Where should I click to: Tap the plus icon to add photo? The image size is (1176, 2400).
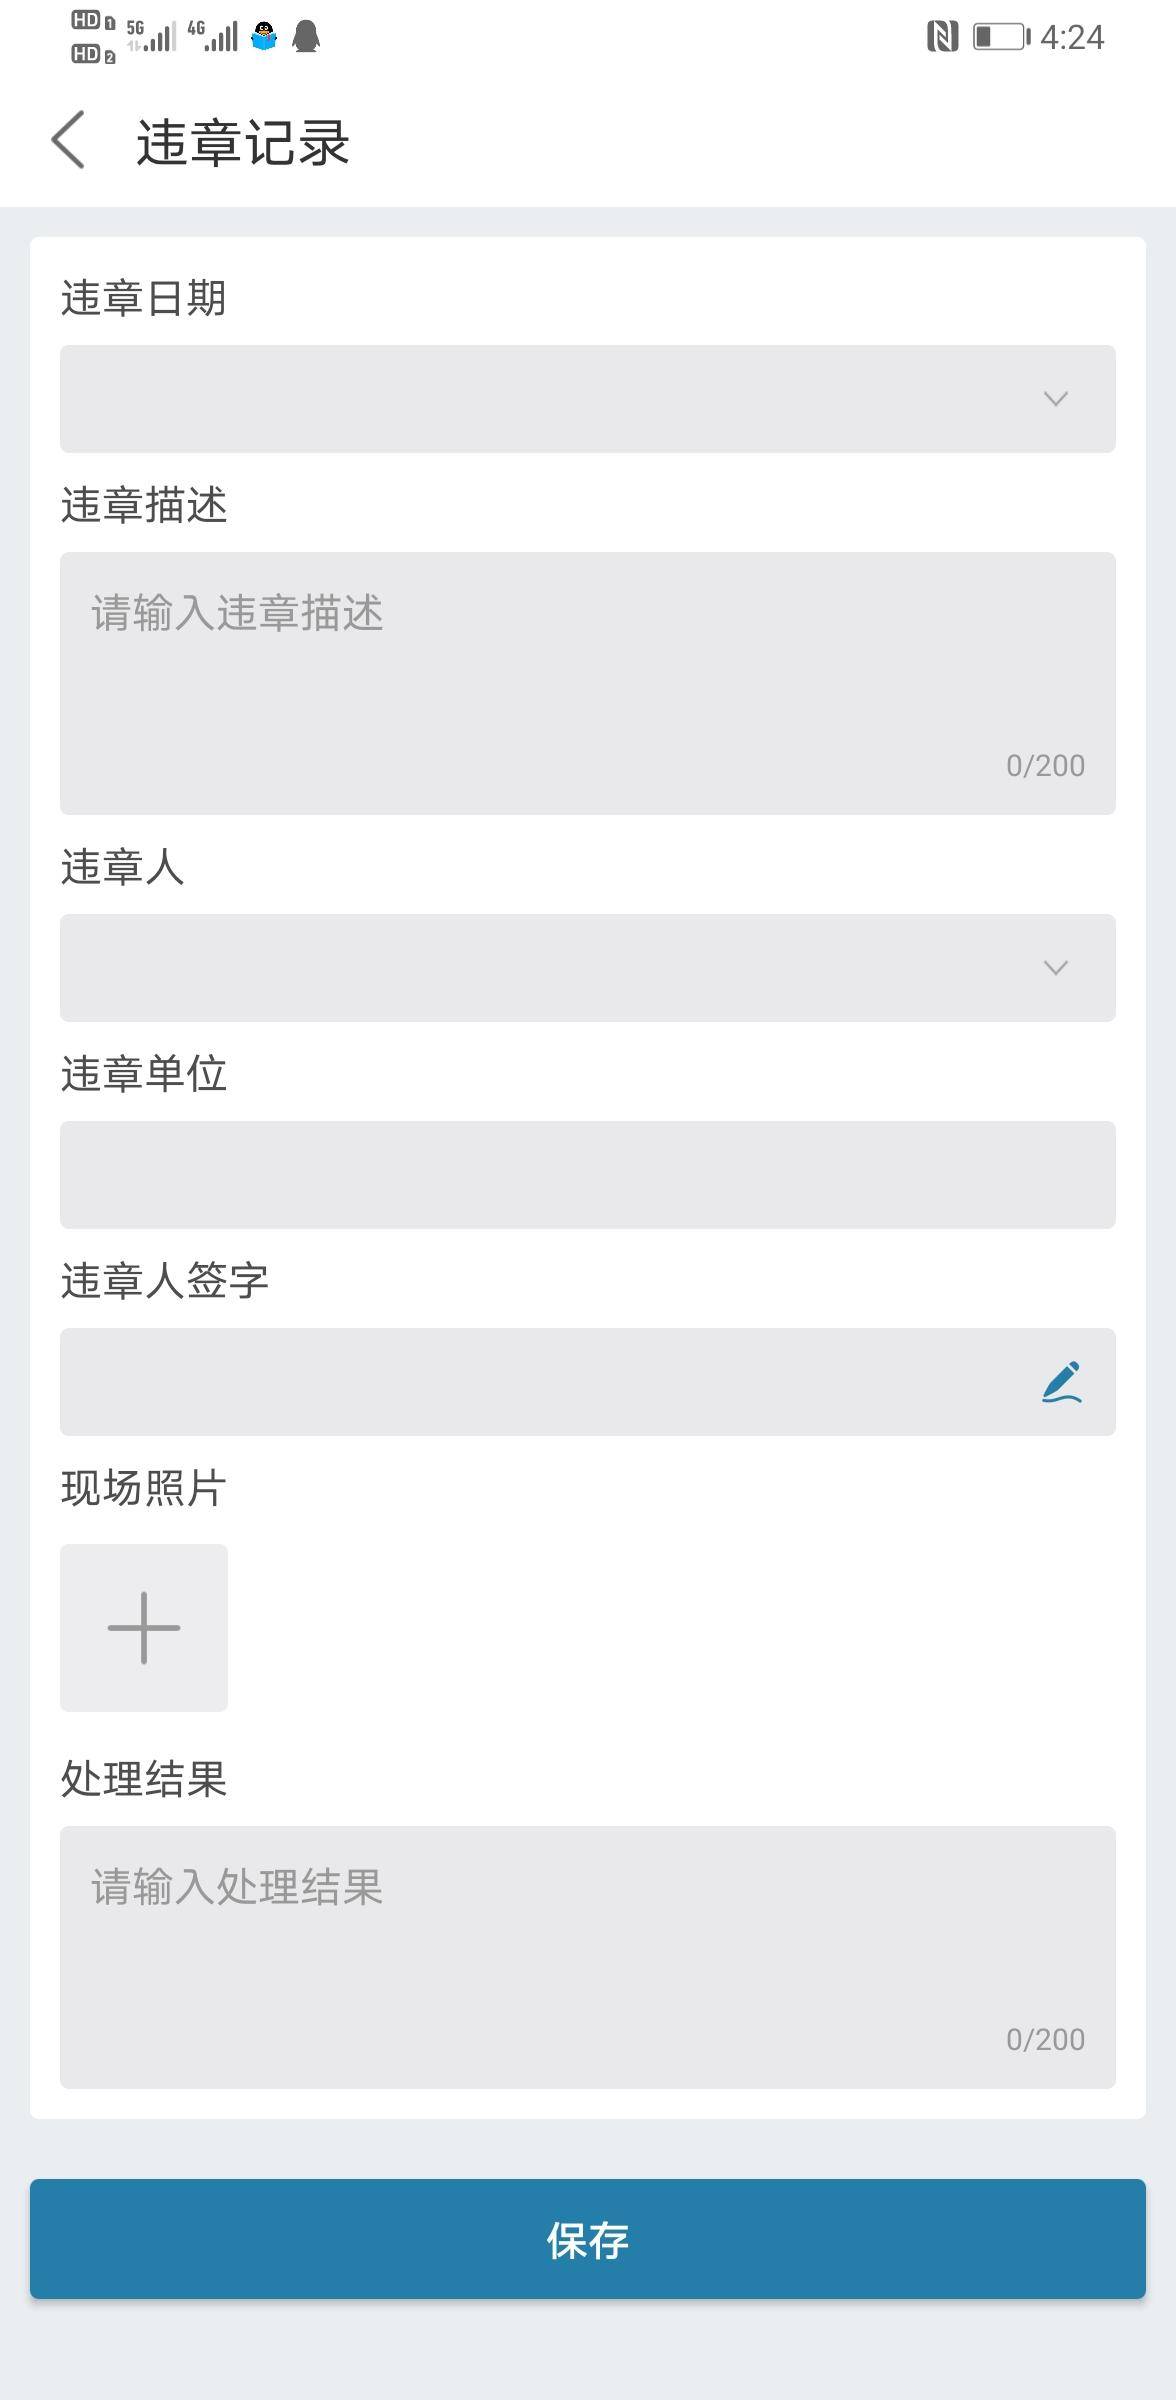click(144, 1628)
